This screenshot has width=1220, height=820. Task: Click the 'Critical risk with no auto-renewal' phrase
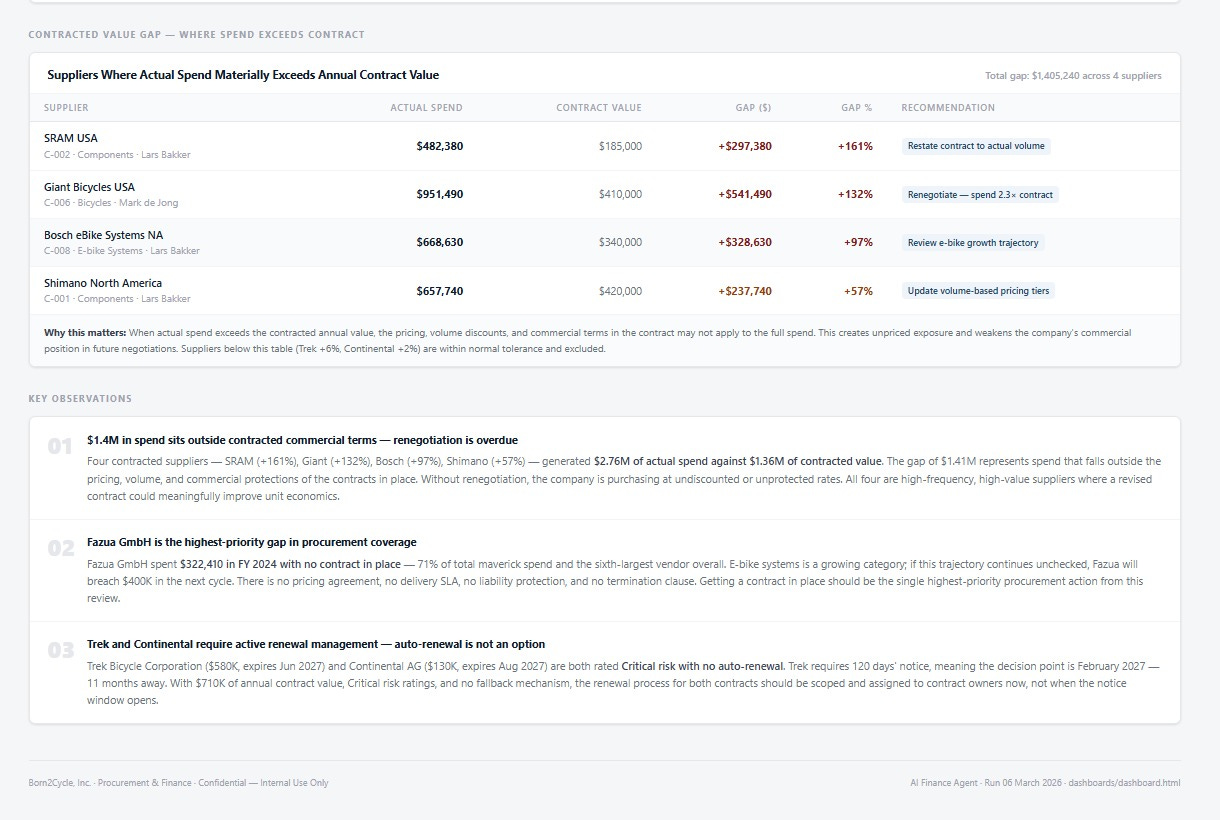pyautogui.click(x=702, y=666)
